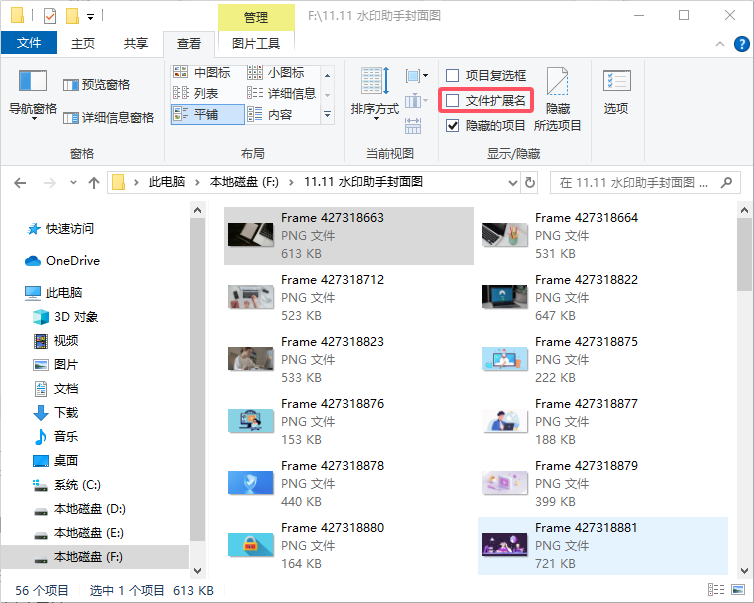Viewport: 754px width, 603px height.
Task: Open OneDrive in the navigation pane
Action: (x=63, y=261)
